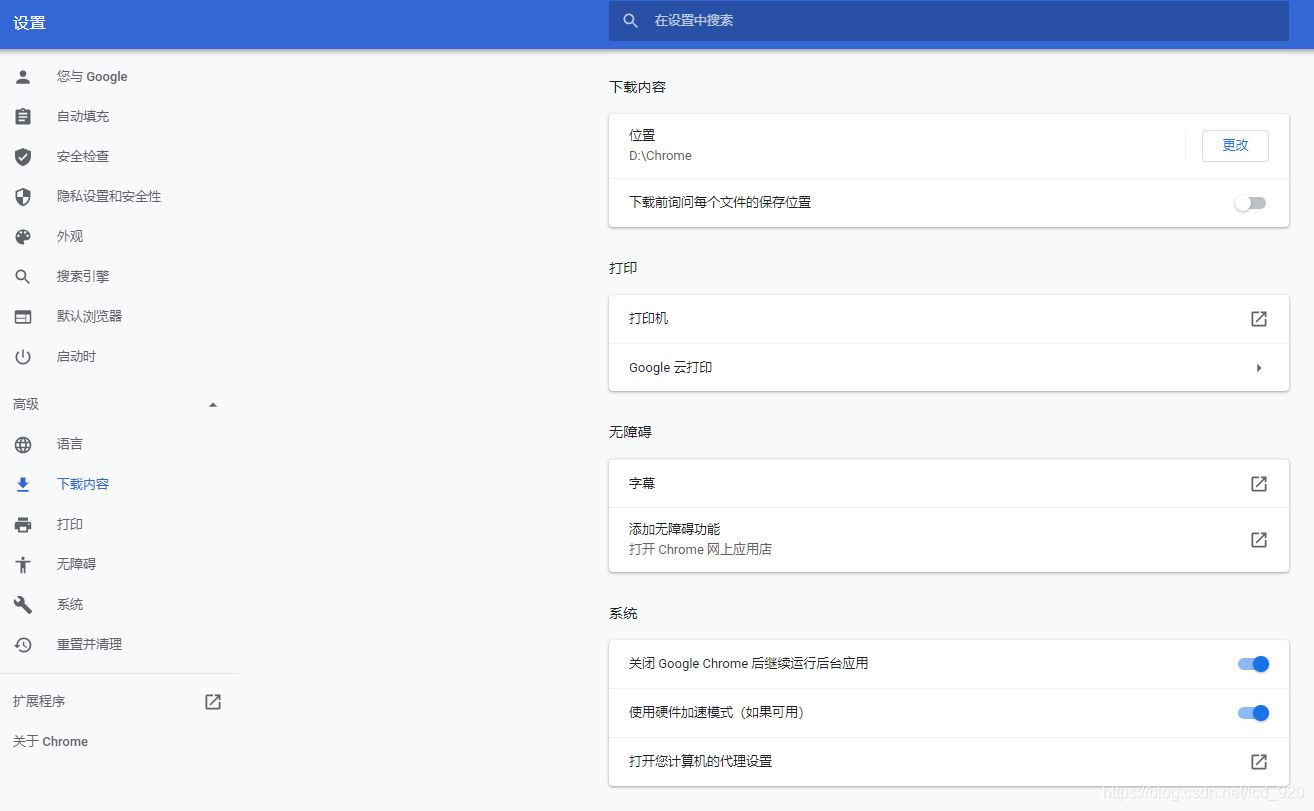
Task: Open 您与 Google settings section
Action: 92,77
